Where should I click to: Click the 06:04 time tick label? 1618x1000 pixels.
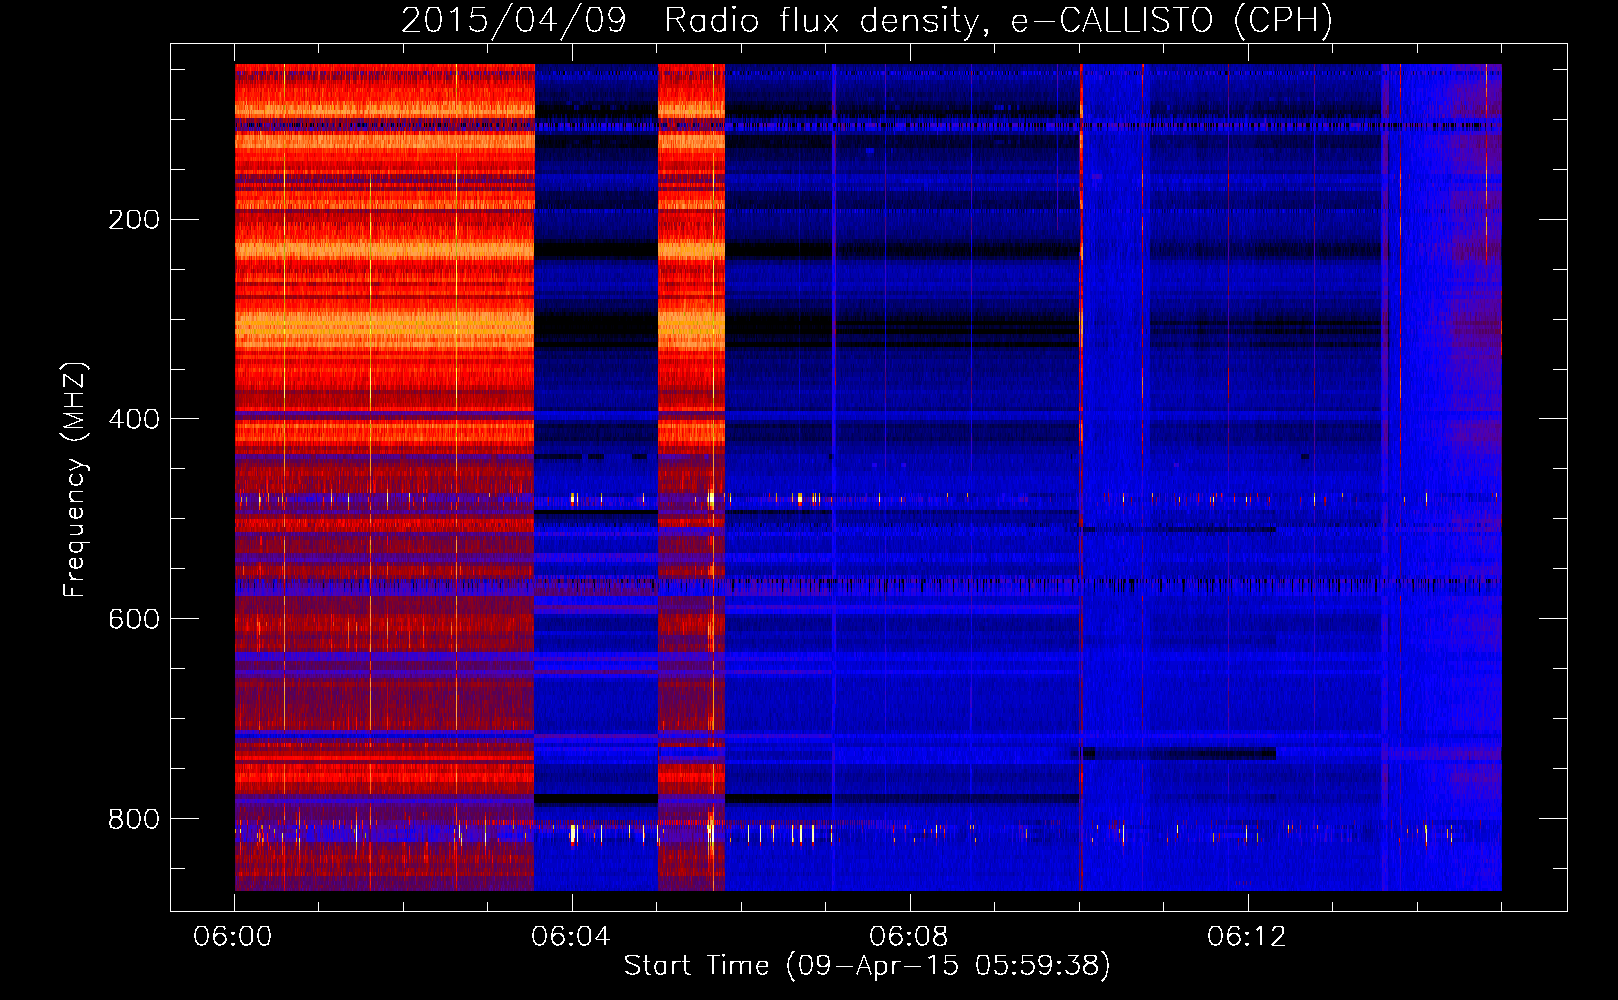[571, 937]
